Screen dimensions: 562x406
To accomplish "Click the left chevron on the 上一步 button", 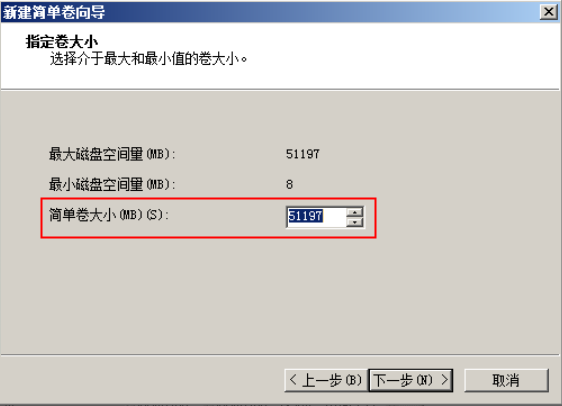I will coord(293,379).
